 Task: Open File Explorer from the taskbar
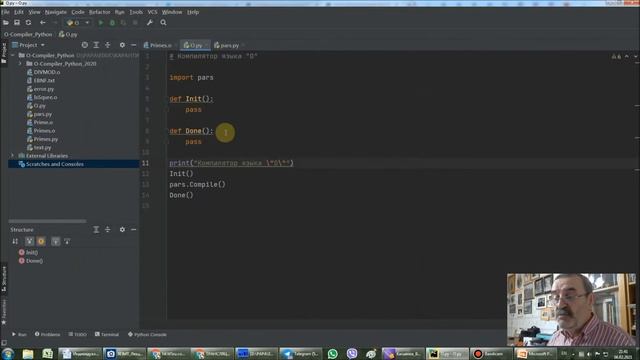tap(28, 353)
